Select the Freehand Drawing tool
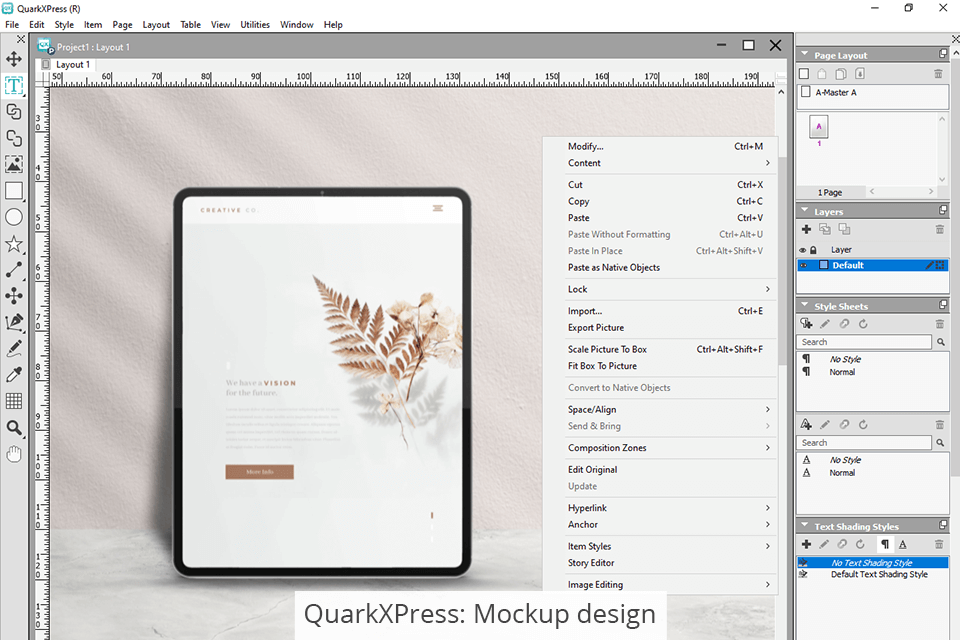This screenshot has height=640, width=960. 13,348
